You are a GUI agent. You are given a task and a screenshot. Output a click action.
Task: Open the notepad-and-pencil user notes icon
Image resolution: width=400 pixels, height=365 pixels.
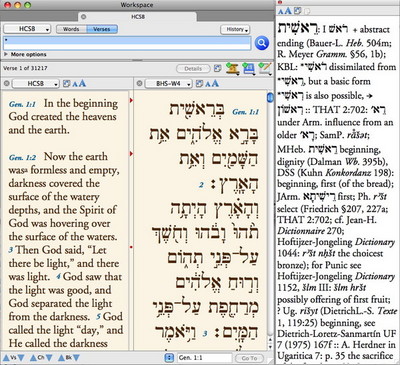coord(265,68)
